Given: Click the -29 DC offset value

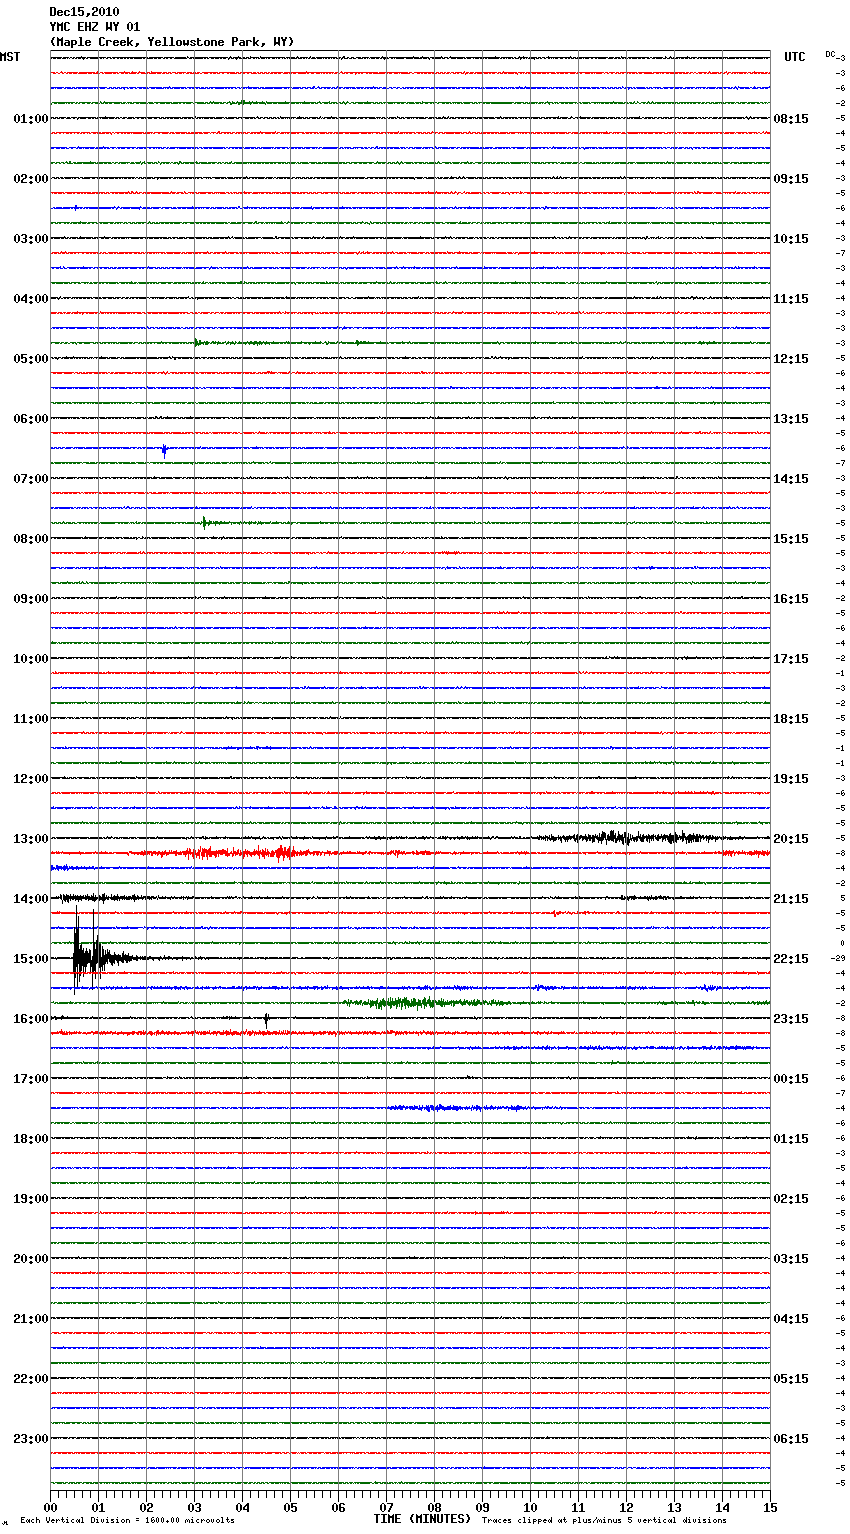Looking at the screenshot, I should pyautogui.click(x=838, y=958).
